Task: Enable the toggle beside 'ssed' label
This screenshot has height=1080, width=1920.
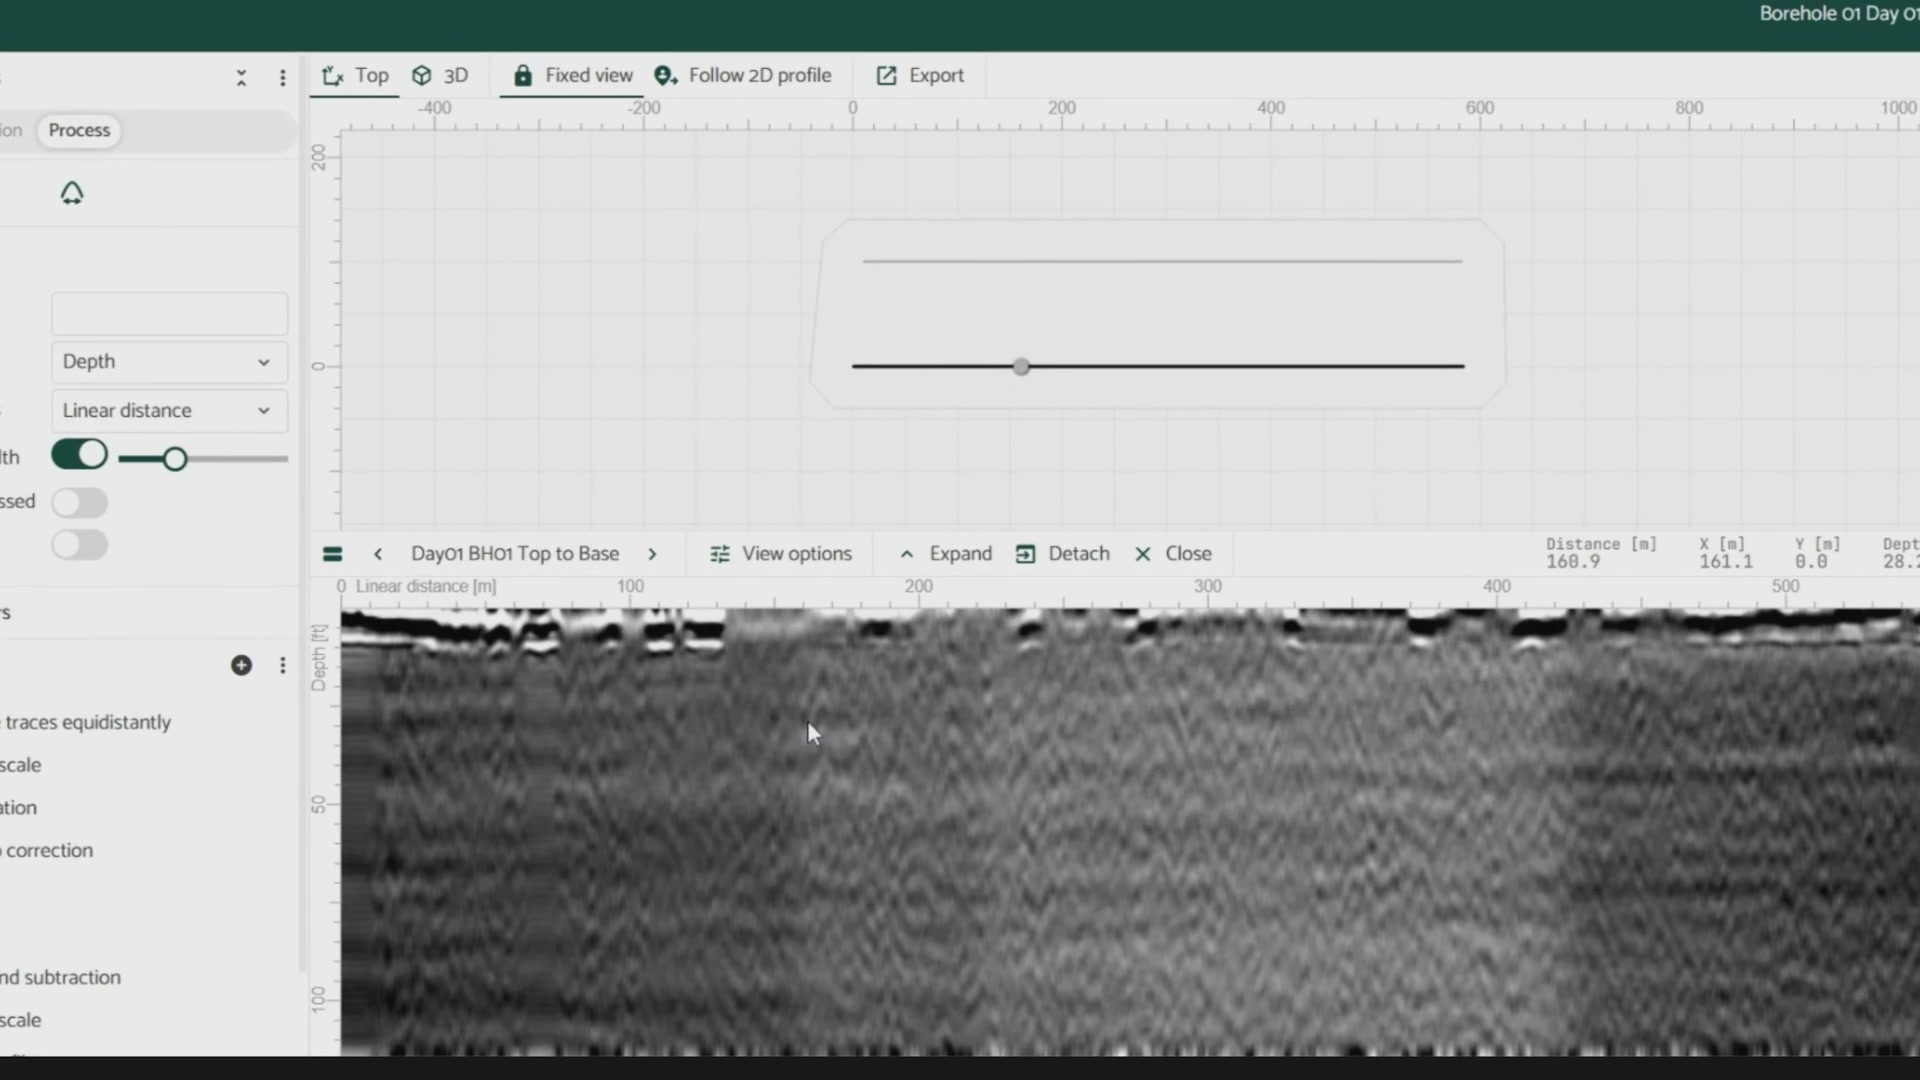Action: coord(80,502)
